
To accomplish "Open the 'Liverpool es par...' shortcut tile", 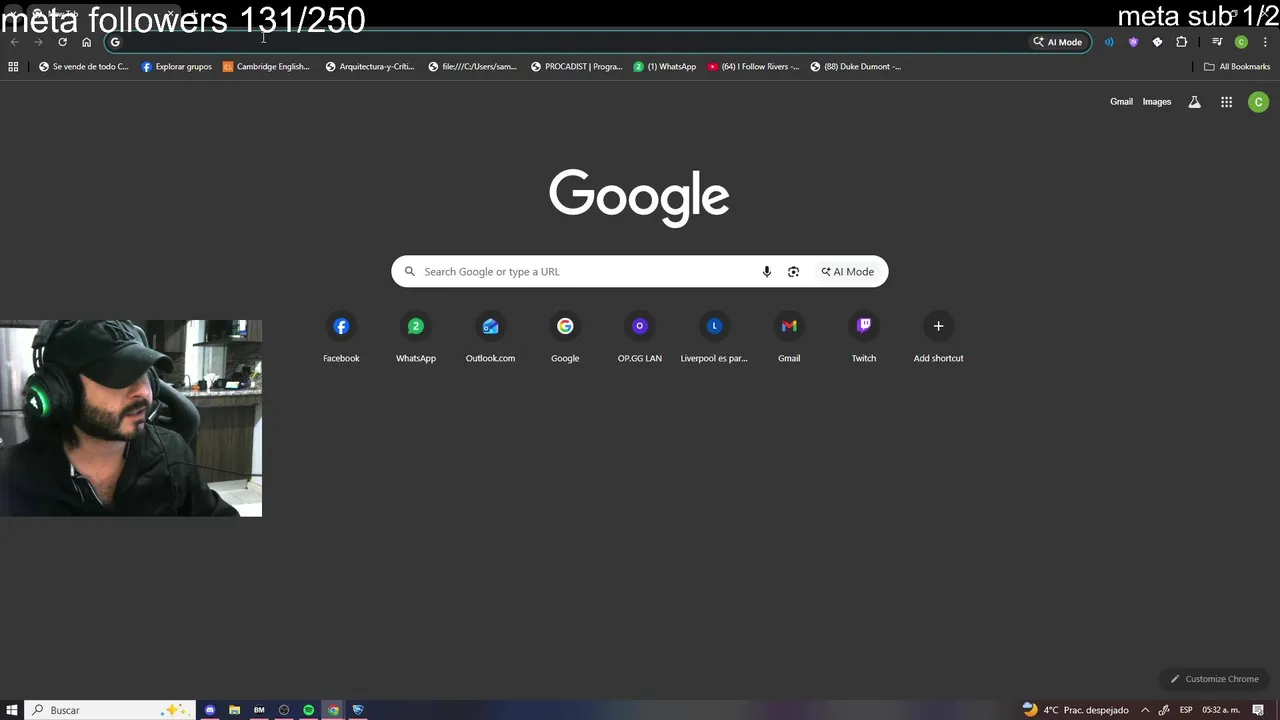I will pyautogui.click(x=714, y=338).
